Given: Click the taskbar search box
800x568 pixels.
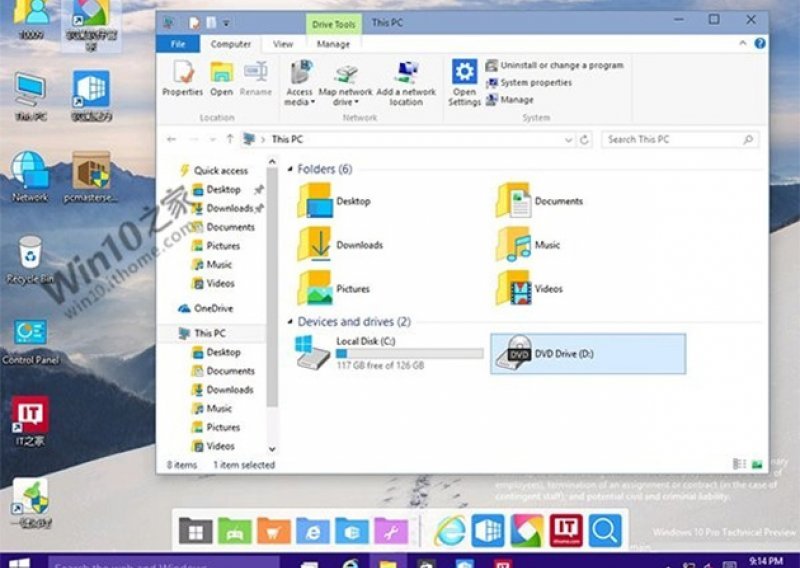Looking at the screenshot, I should click(164, 563).
